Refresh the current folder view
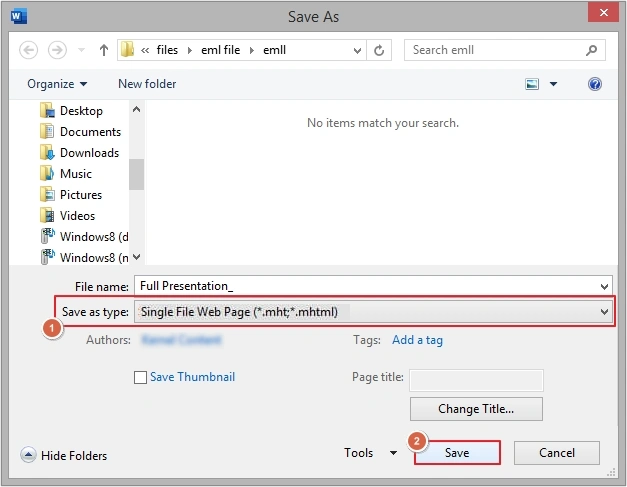627x487 pixels. pyautogui.click(x=379, y=50)
